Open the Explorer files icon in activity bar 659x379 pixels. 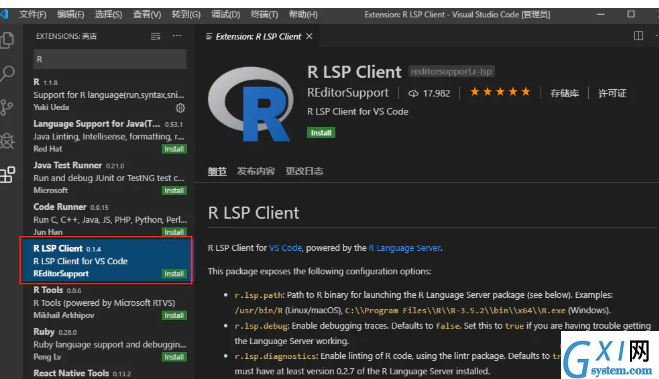[7, 40]
